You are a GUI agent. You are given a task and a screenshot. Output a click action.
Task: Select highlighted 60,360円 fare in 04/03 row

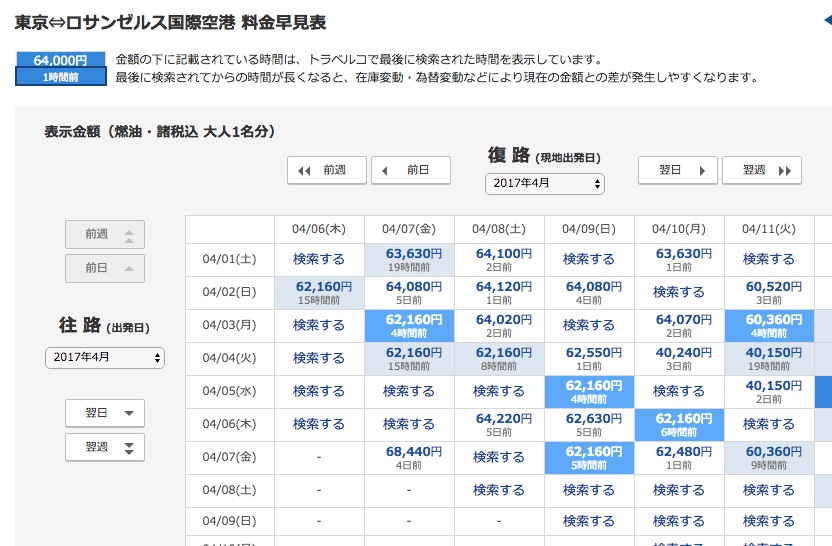769,326
